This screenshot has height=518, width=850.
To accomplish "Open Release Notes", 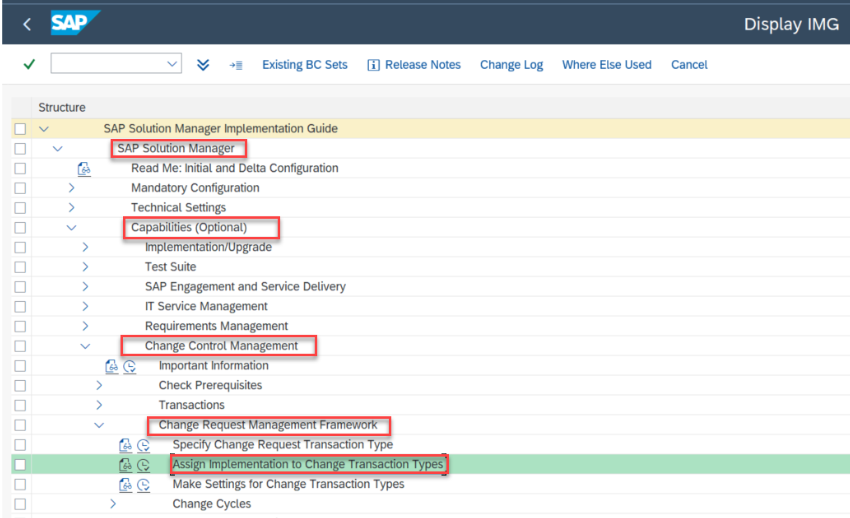I will (x=423, y=65).
